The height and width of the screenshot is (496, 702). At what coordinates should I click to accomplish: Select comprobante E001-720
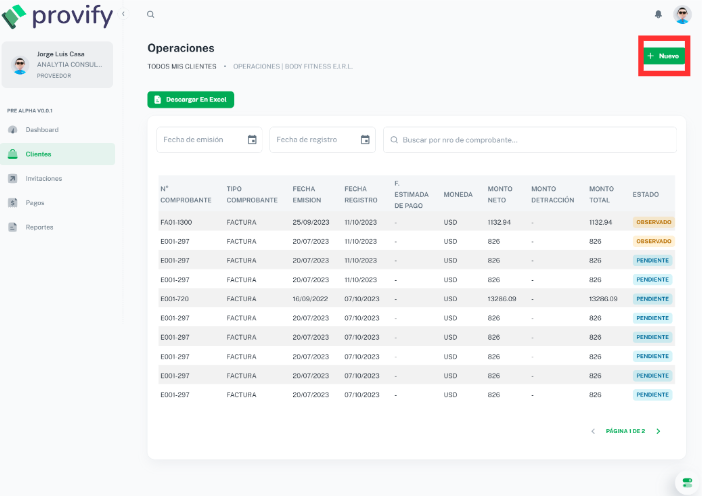(x=175, y=299)
